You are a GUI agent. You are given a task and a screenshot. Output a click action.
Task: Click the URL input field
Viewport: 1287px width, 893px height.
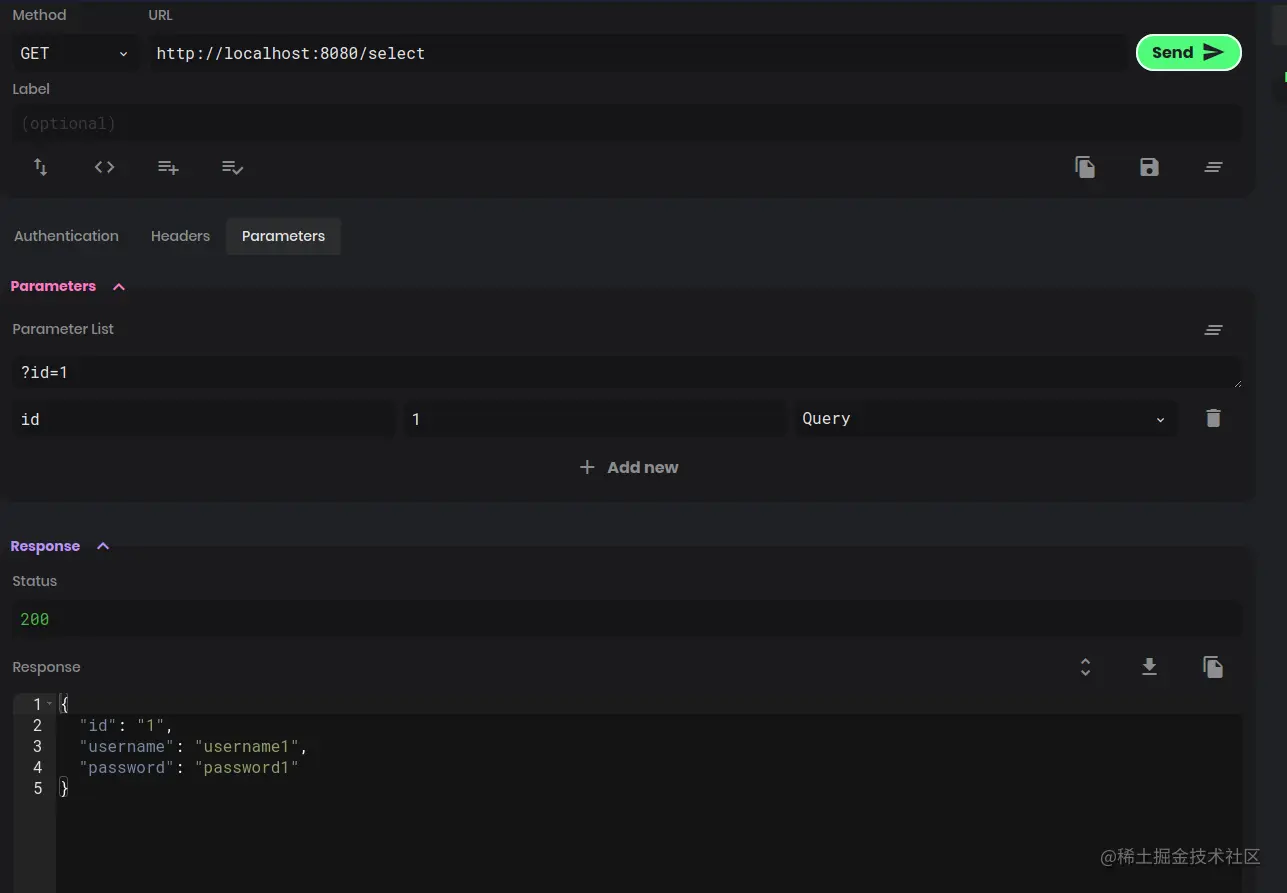[x=638, y=53]
